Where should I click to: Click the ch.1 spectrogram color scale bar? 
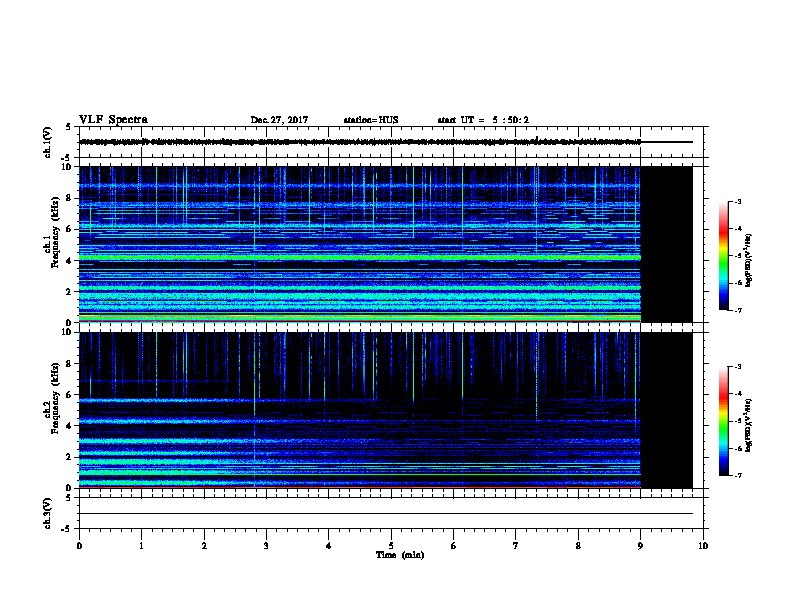pyautogui.click(x=723, y=256)
